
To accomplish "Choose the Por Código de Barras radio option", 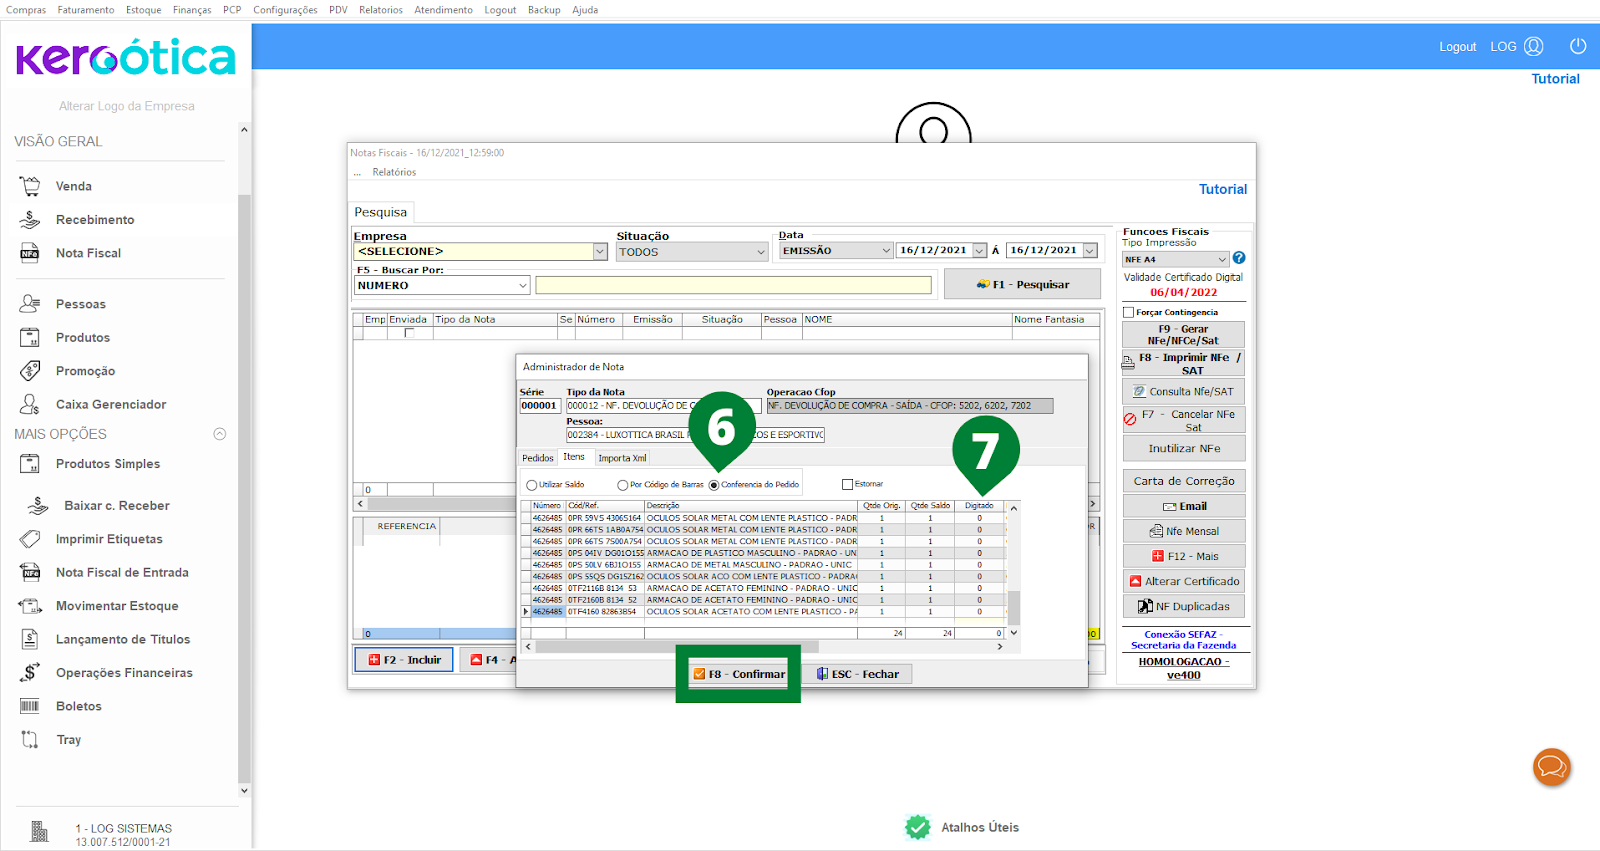I will tap(623, 485).
